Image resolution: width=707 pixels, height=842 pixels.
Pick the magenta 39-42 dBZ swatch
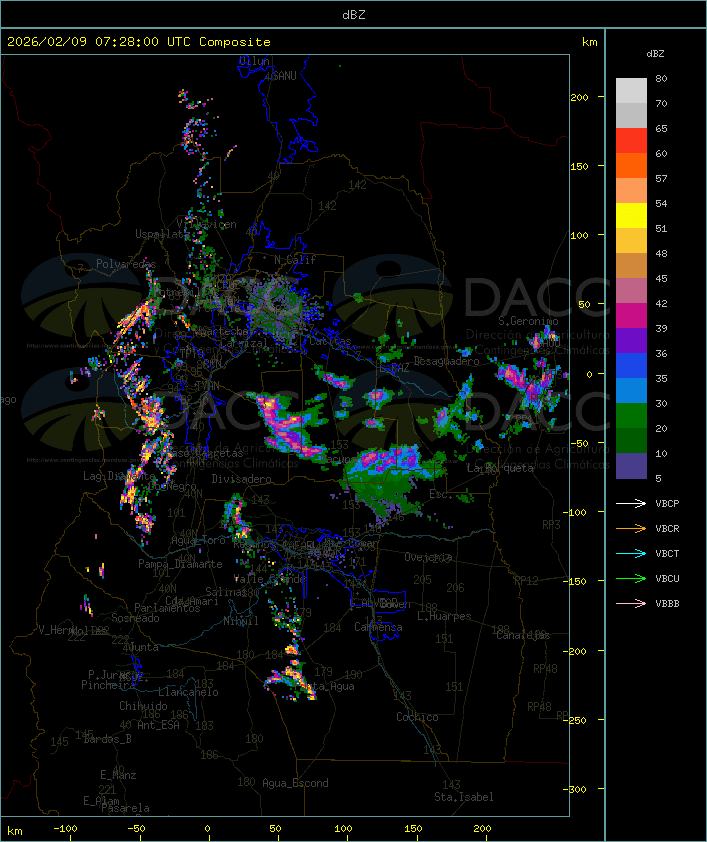click(x=631, y=316)
